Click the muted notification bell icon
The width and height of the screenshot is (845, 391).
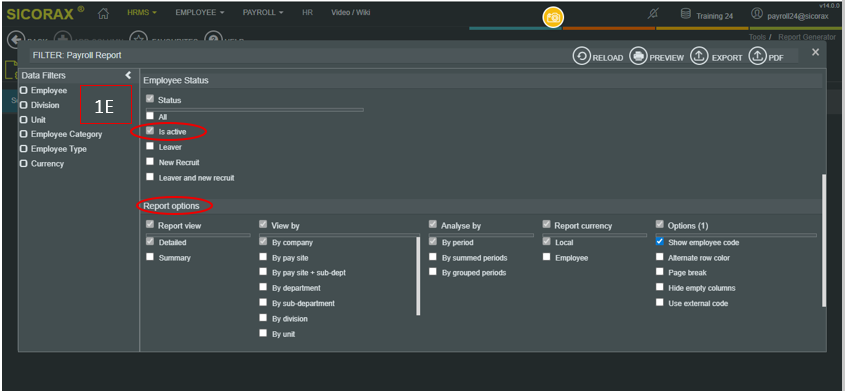652,15
